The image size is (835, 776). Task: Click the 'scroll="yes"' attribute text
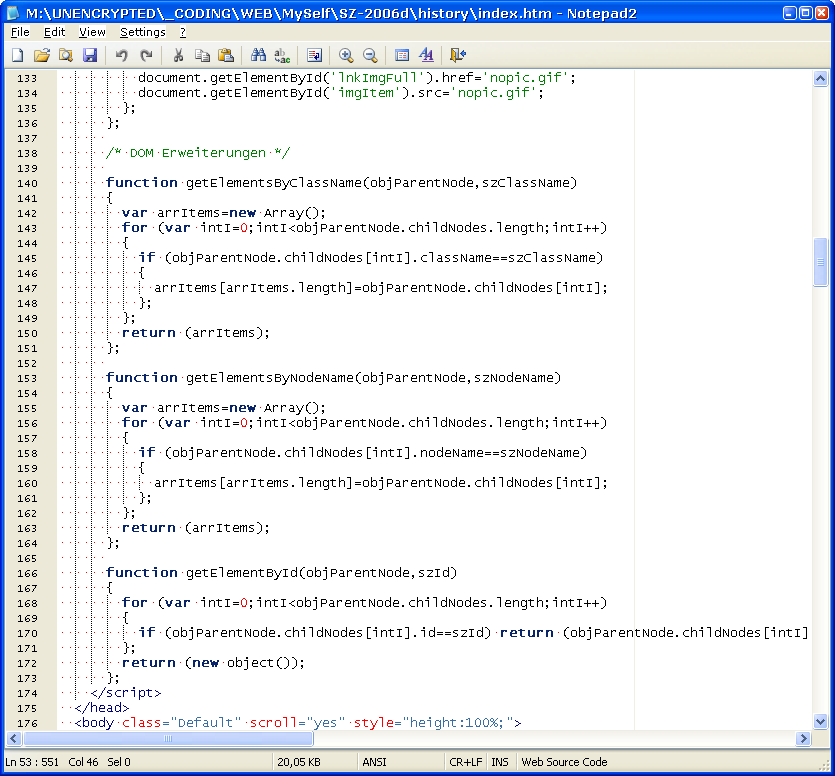tap(297, 722)
